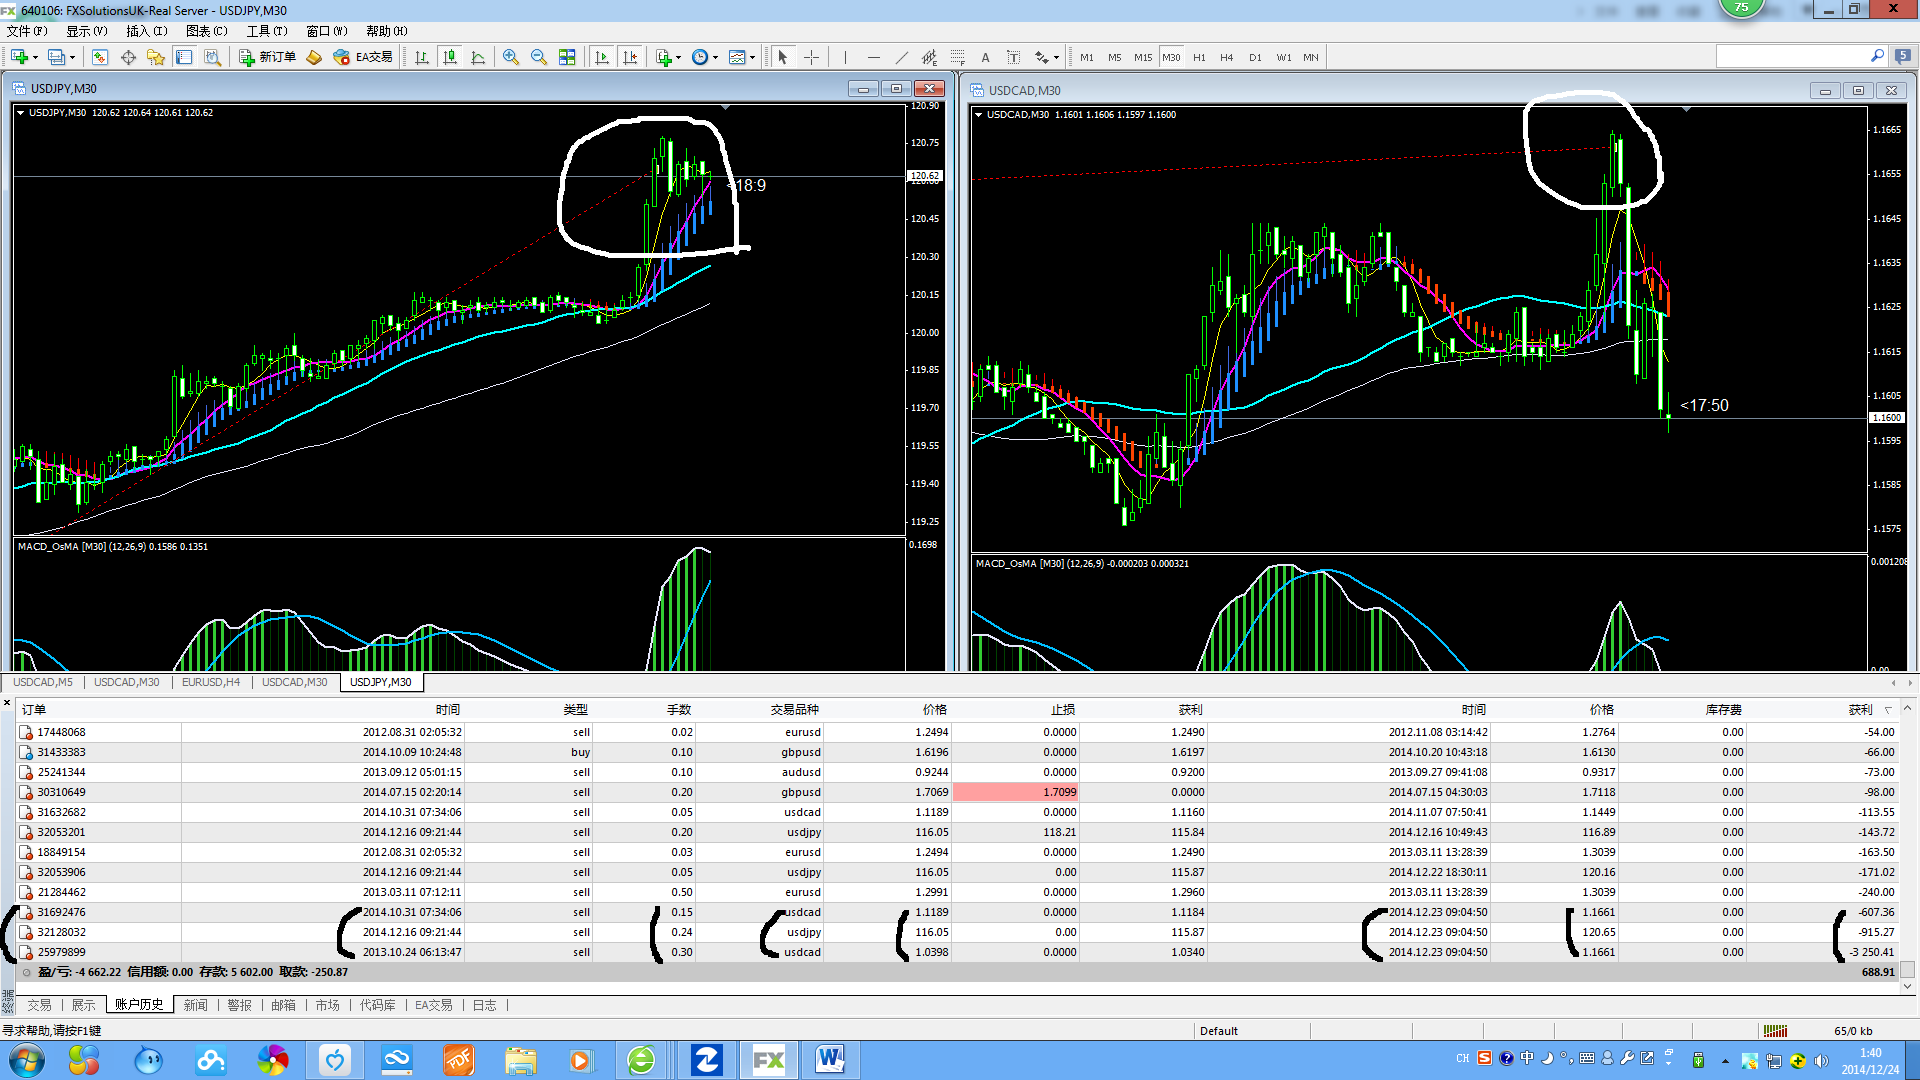
Task: Click the Zoom Out magnifier icon
Action: [x=539, y=57]
